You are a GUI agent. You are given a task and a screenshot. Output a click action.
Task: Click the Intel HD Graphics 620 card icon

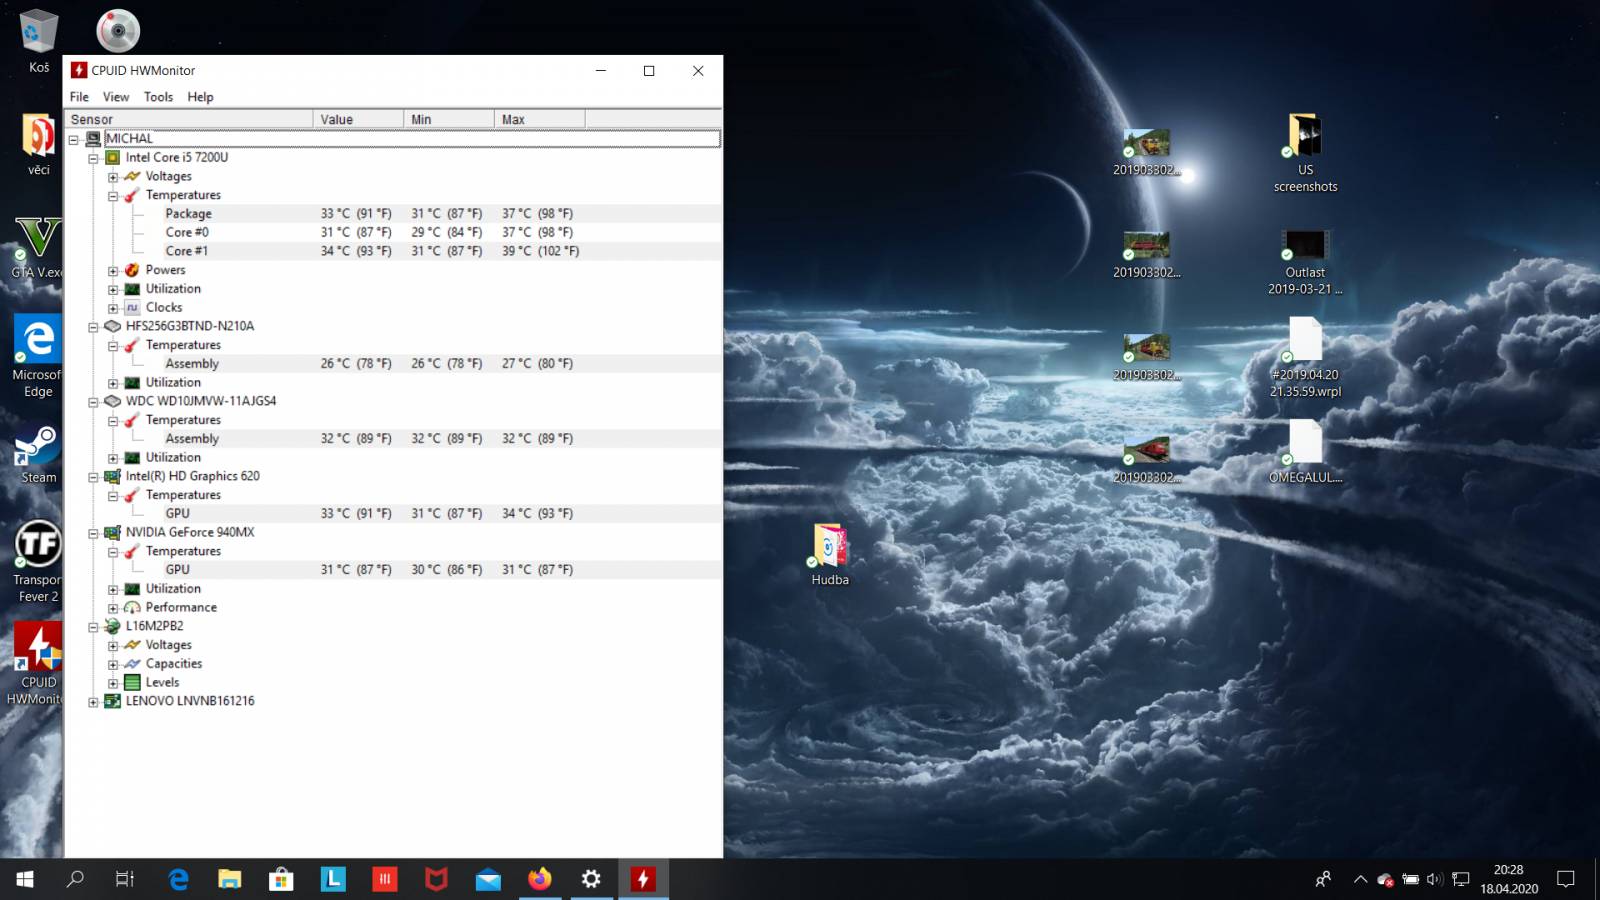click(x=113, y=476)
